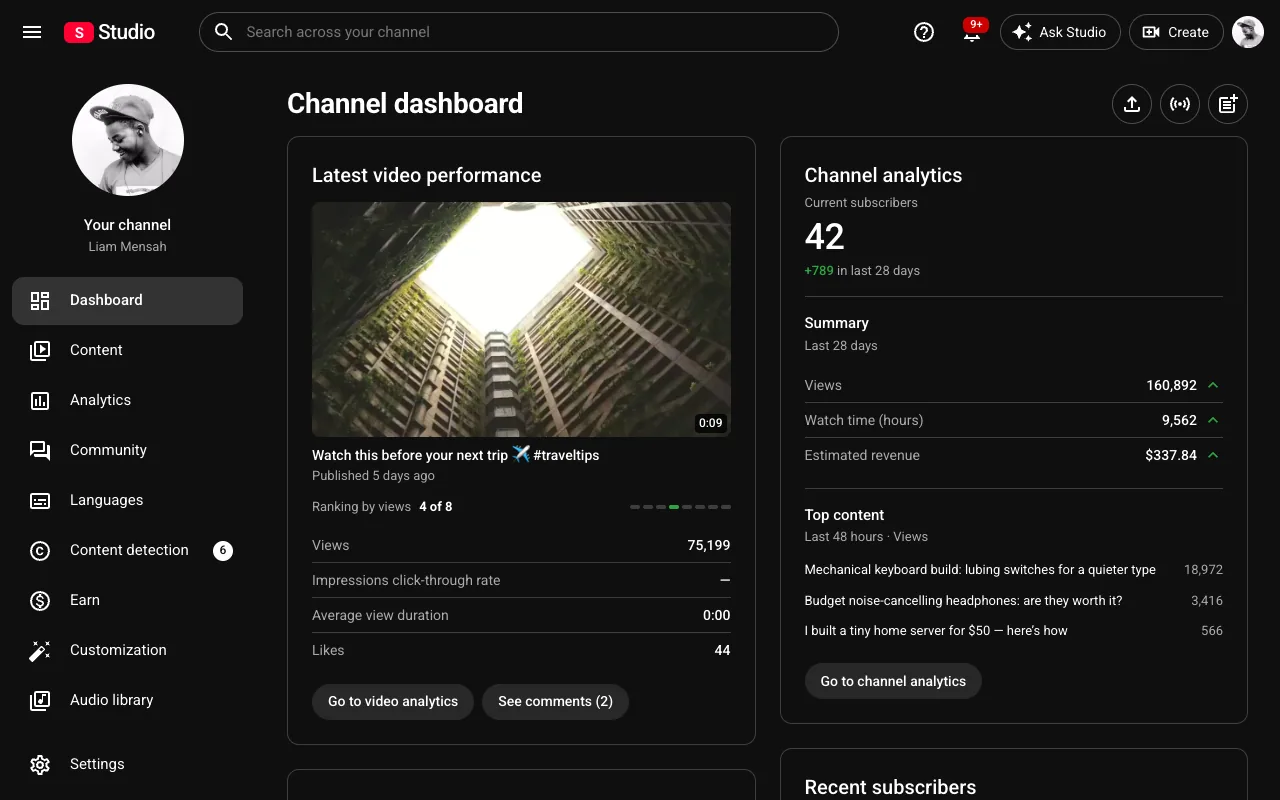Screen dimensions: 1280x800
Task: Open the Help question mark icon
Action: [924, 32]
